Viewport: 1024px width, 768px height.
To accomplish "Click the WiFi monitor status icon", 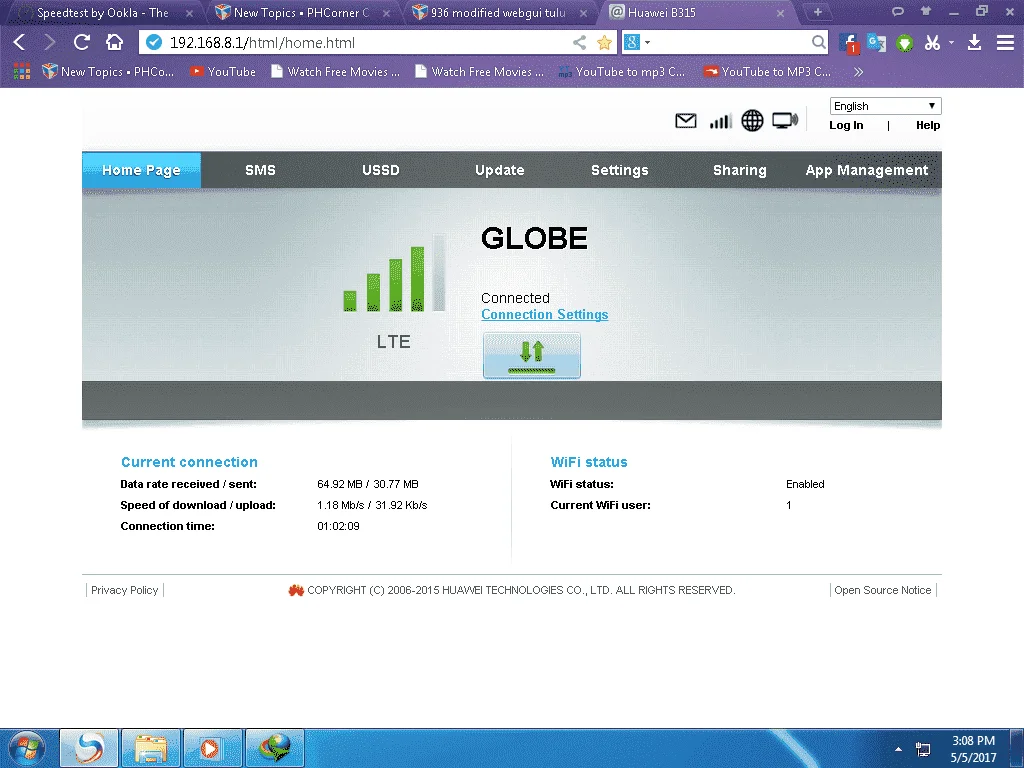I will 785,121.
